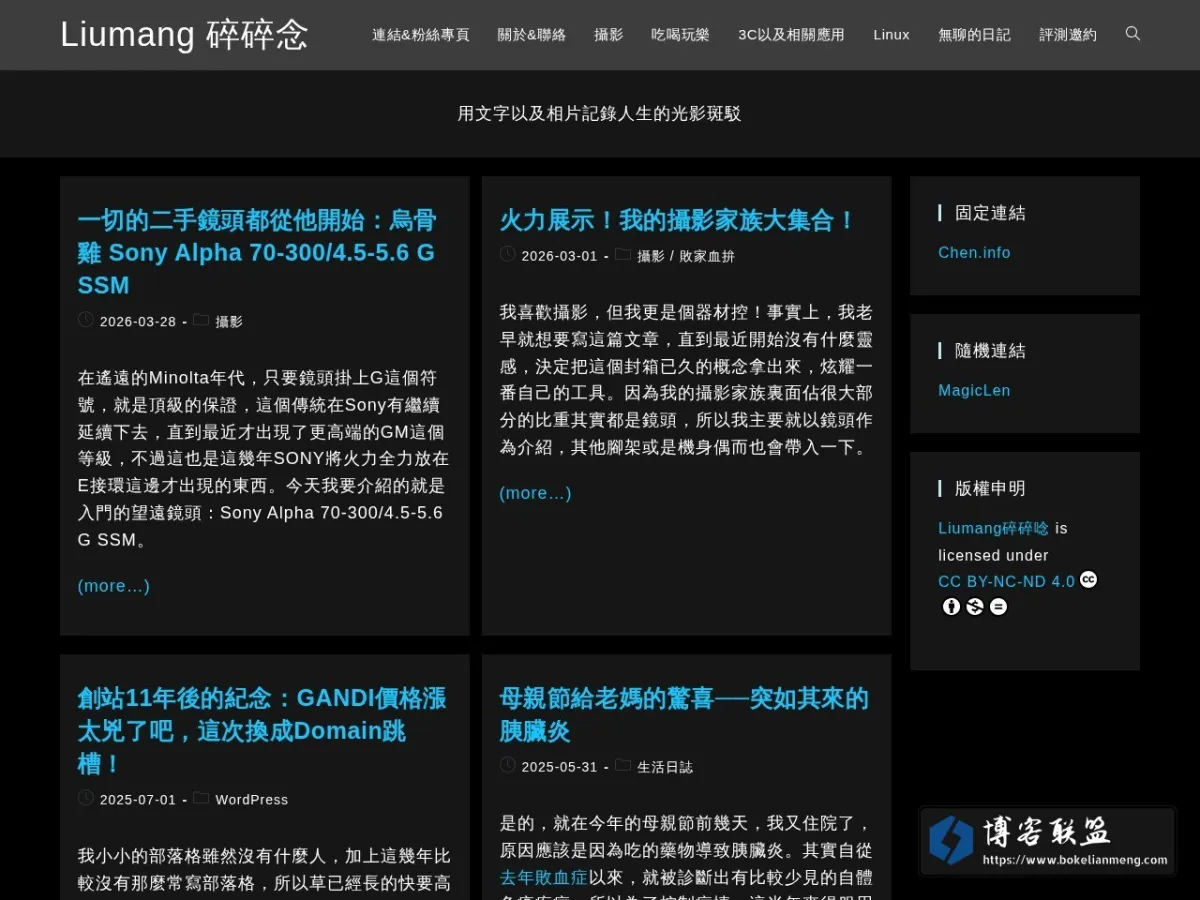The width and height of the screenshot is (1200, 900).
Task: Open the 去年敗血症 link in the post text
Action: (x=544, y=877)
